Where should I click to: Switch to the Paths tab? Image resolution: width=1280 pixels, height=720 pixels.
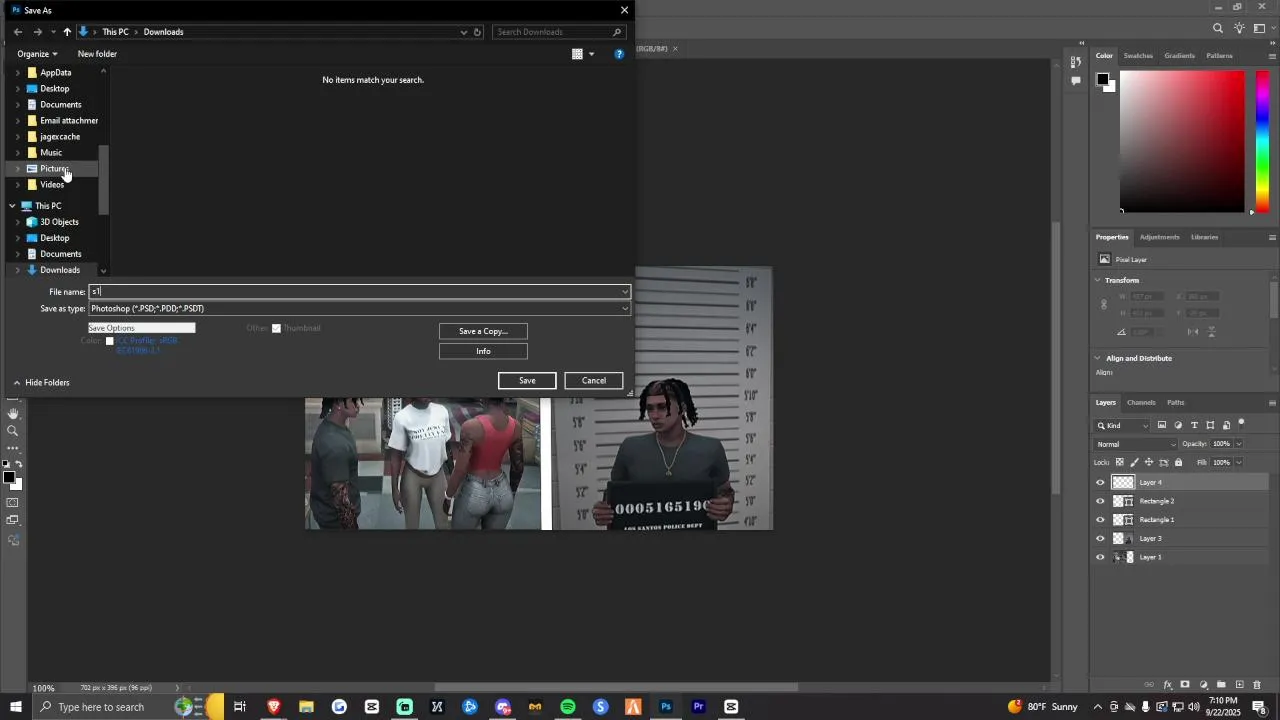coord(1175,402)
